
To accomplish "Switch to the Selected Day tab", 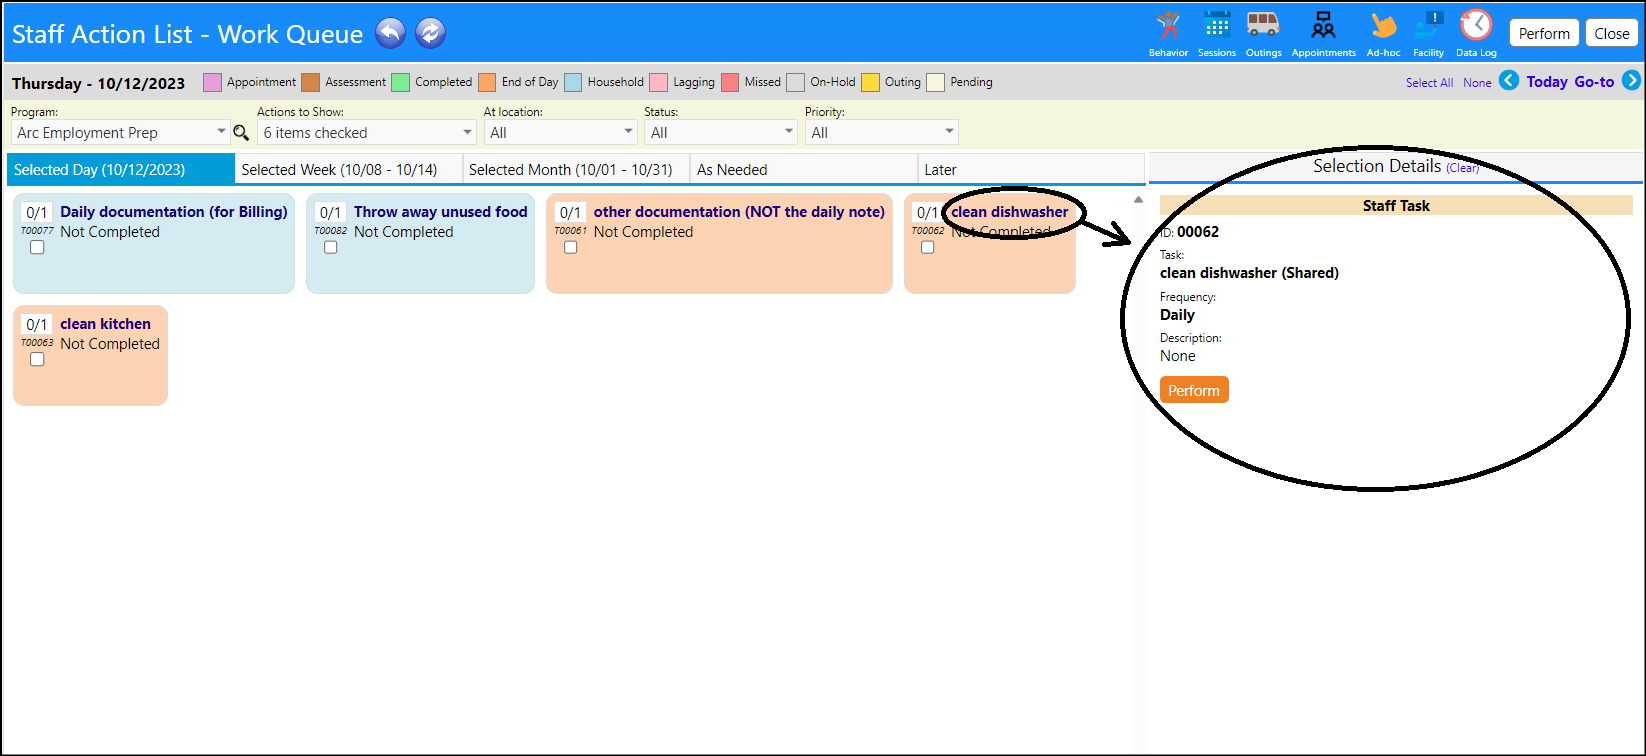I will point(121,169).
